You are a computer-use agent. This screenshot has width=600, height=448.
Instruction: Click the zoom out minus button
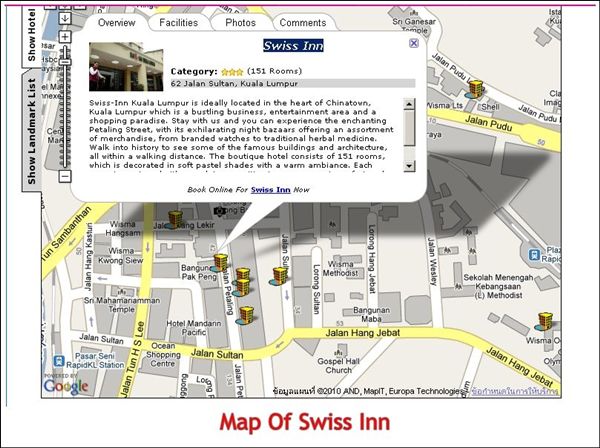[65, 176]
